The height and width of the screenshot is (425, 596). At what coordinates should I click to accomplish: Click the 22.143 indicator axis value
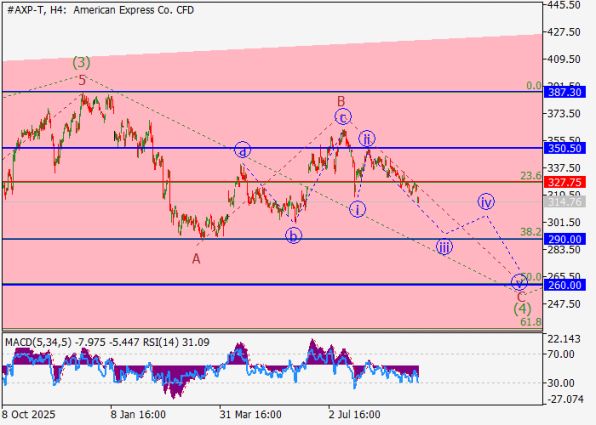[x=565, y=339]
